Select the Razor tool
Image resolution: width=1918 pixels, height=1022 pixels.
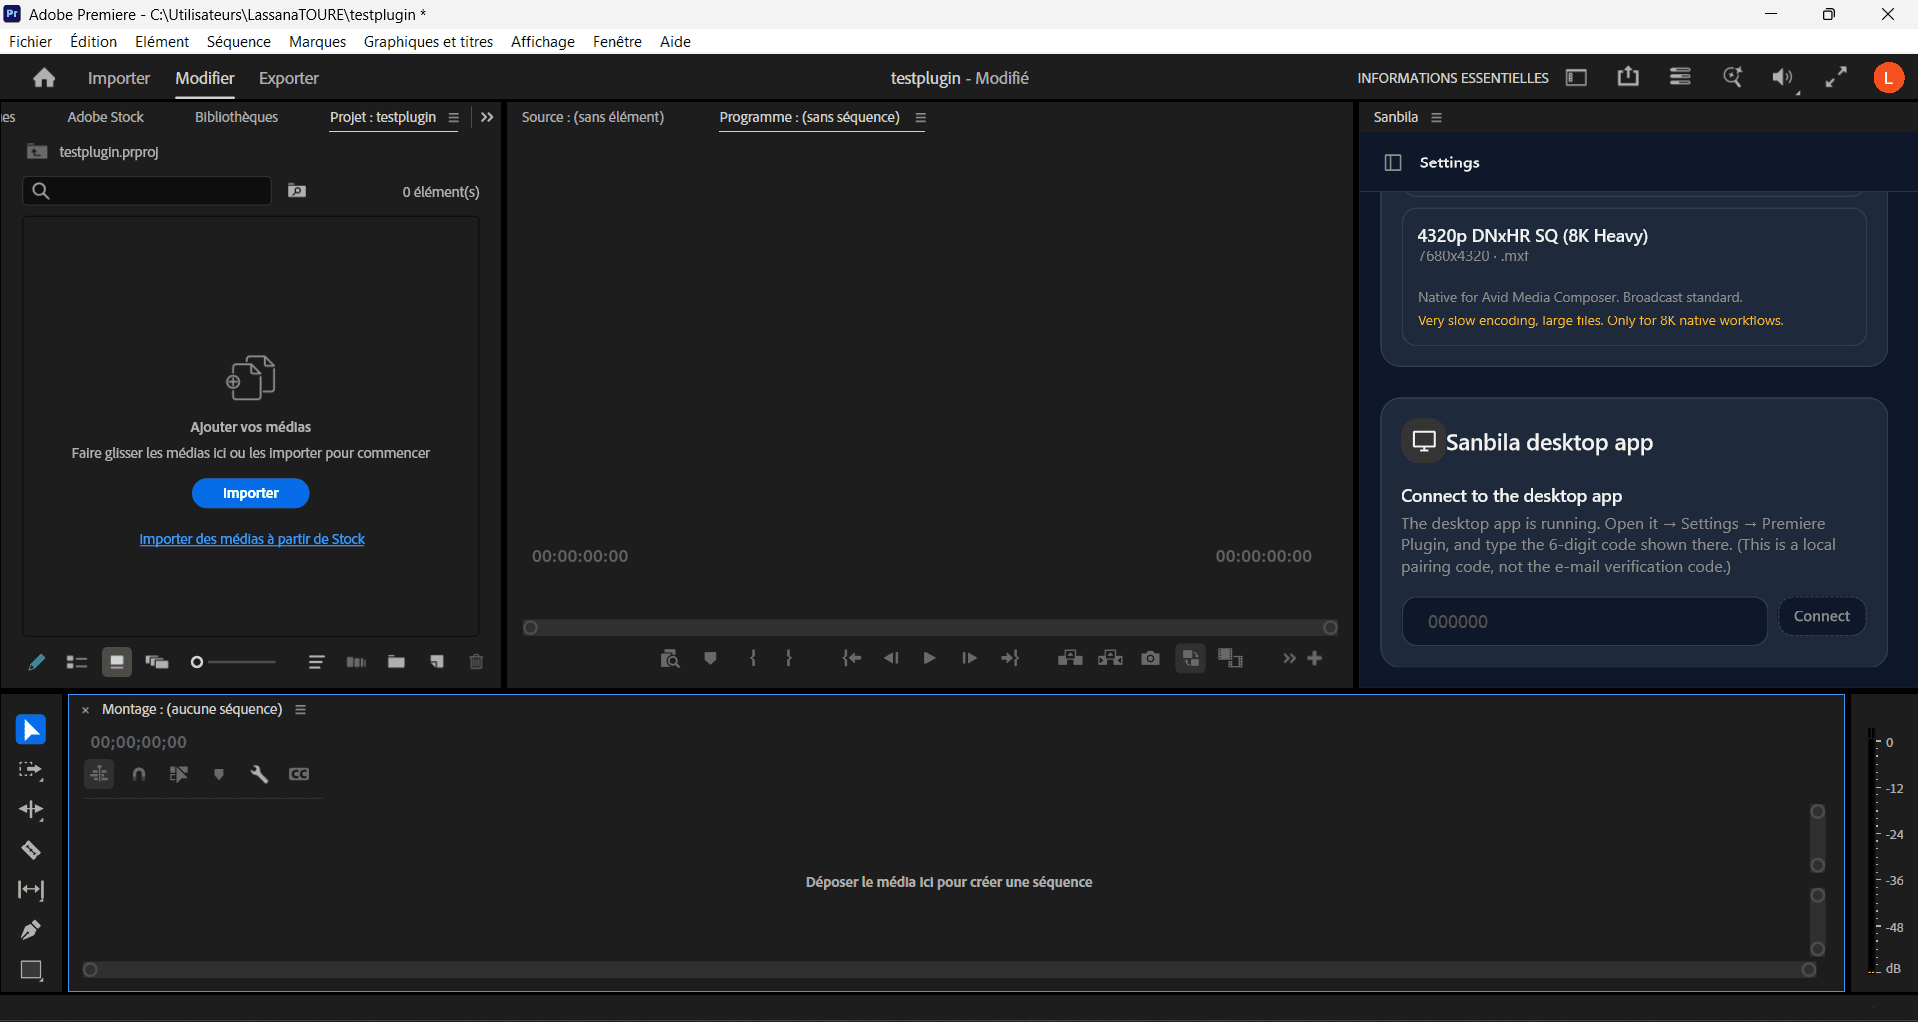coord(31,850)
